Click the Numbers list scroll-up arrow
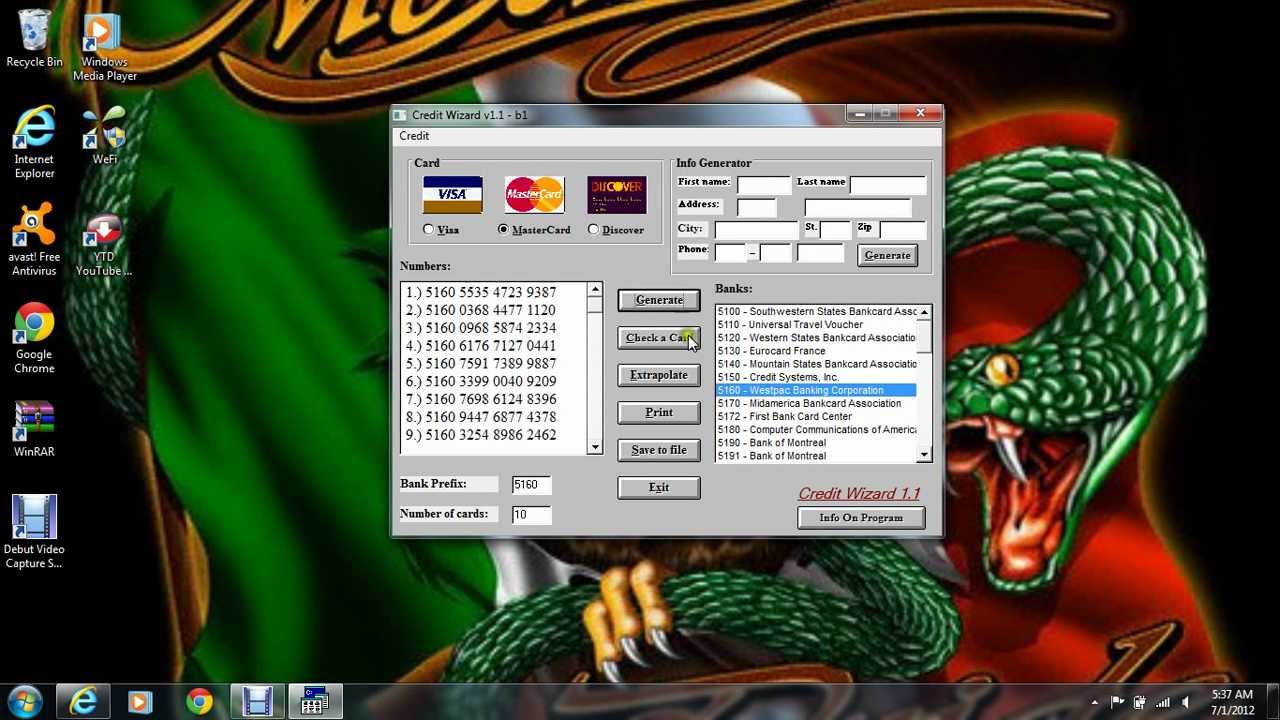The width and height of the screenshot is (1280, 720). click(595, 290)
